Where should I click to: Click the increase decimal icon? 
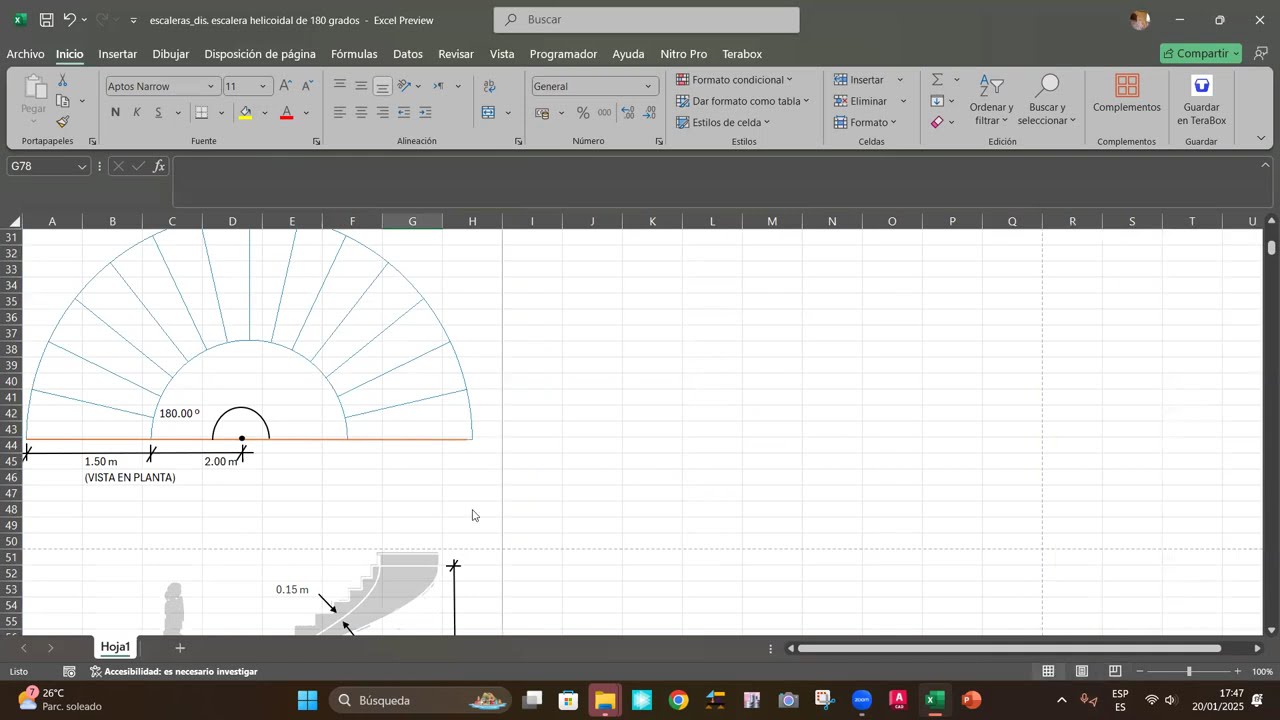[x=627, y=113]
